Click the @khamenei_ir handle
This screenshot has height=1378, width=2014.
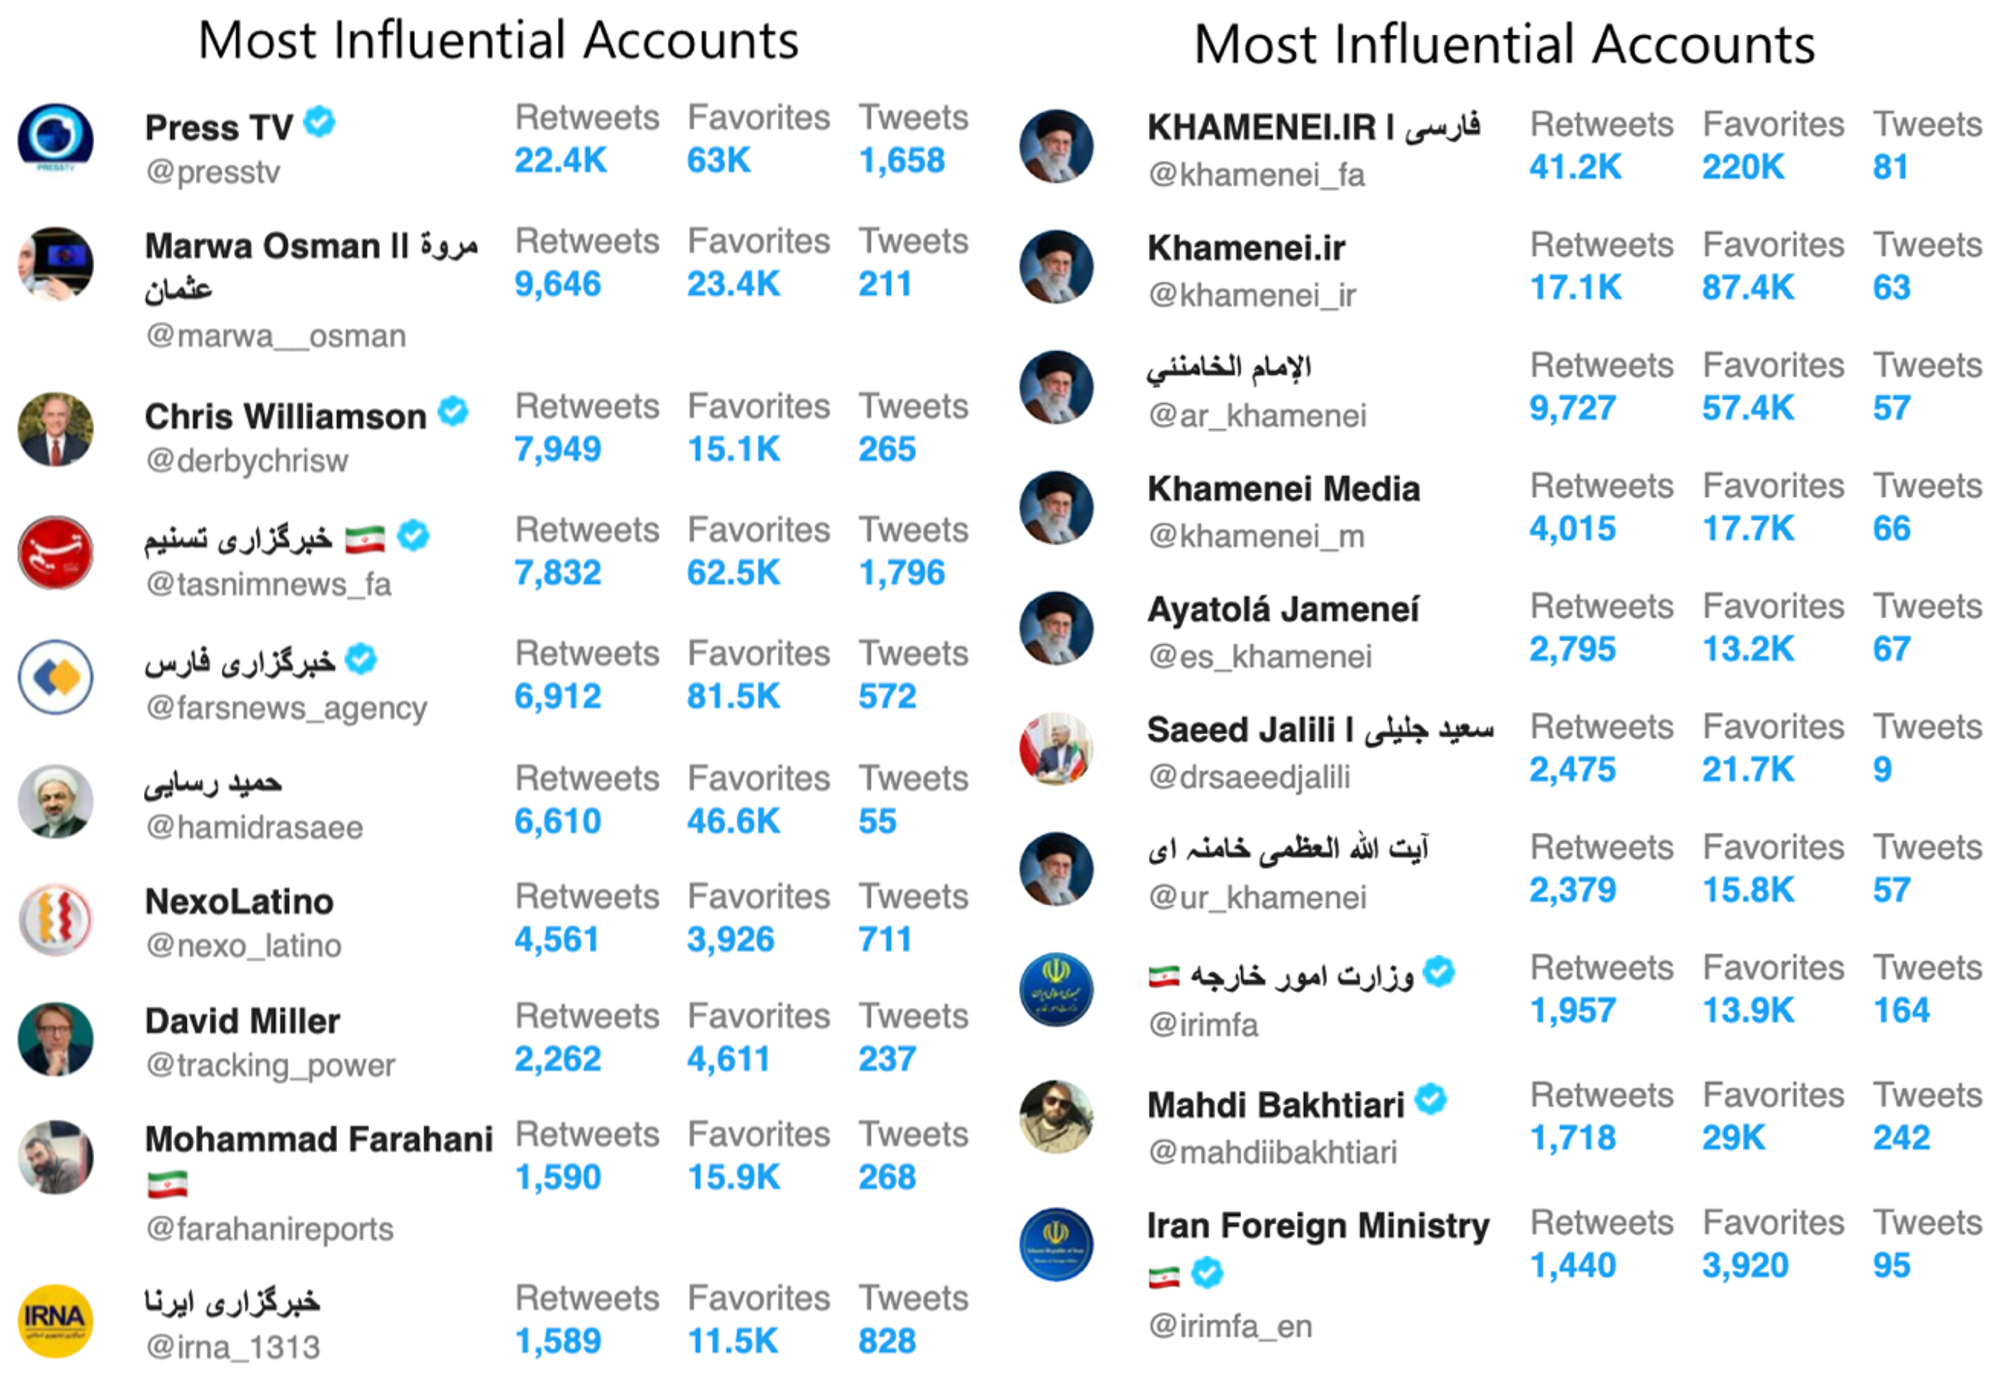click(1252, 295)
